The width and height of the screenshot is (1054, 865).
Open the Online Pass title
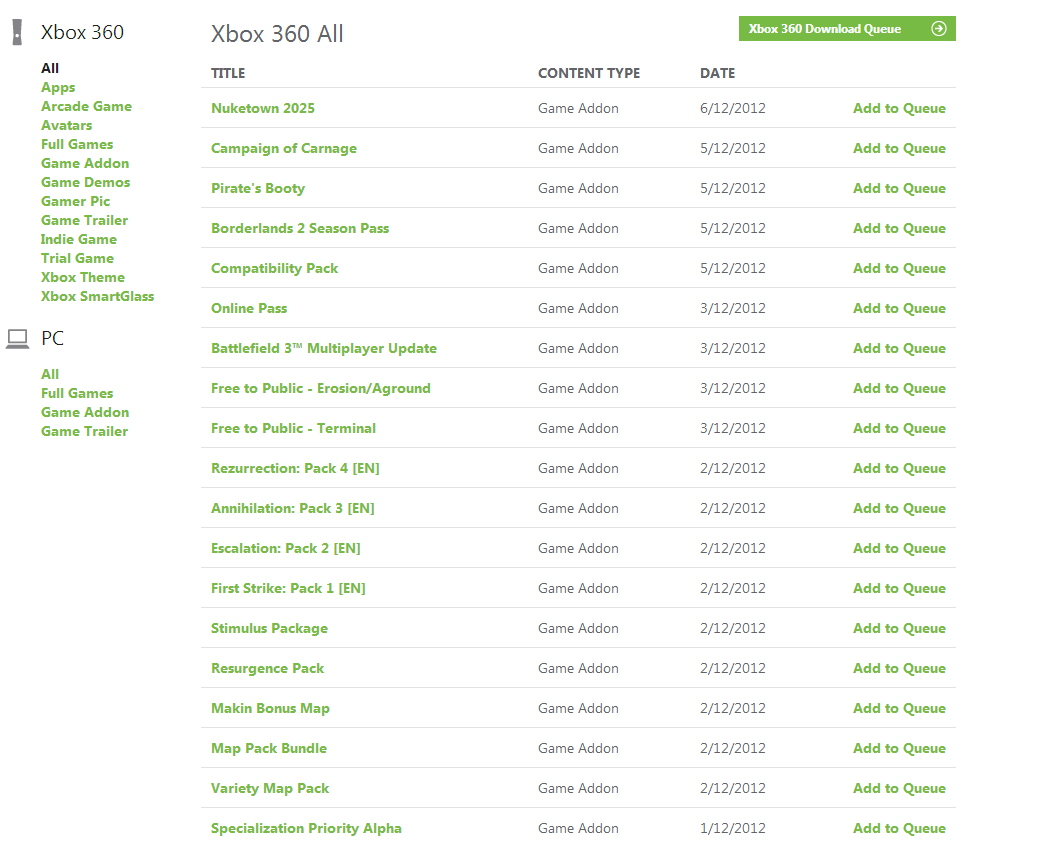[249, 308]
